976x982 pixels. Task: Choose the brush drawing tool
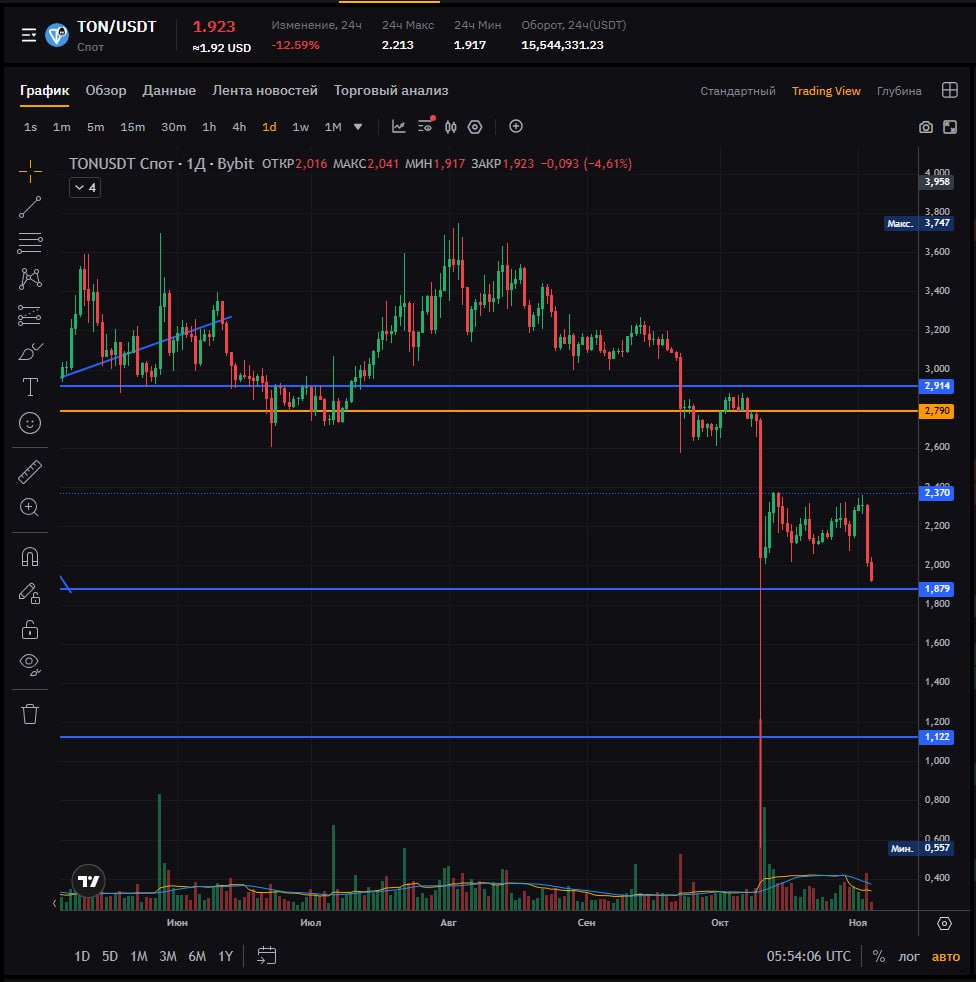click(x=30, y=351)
